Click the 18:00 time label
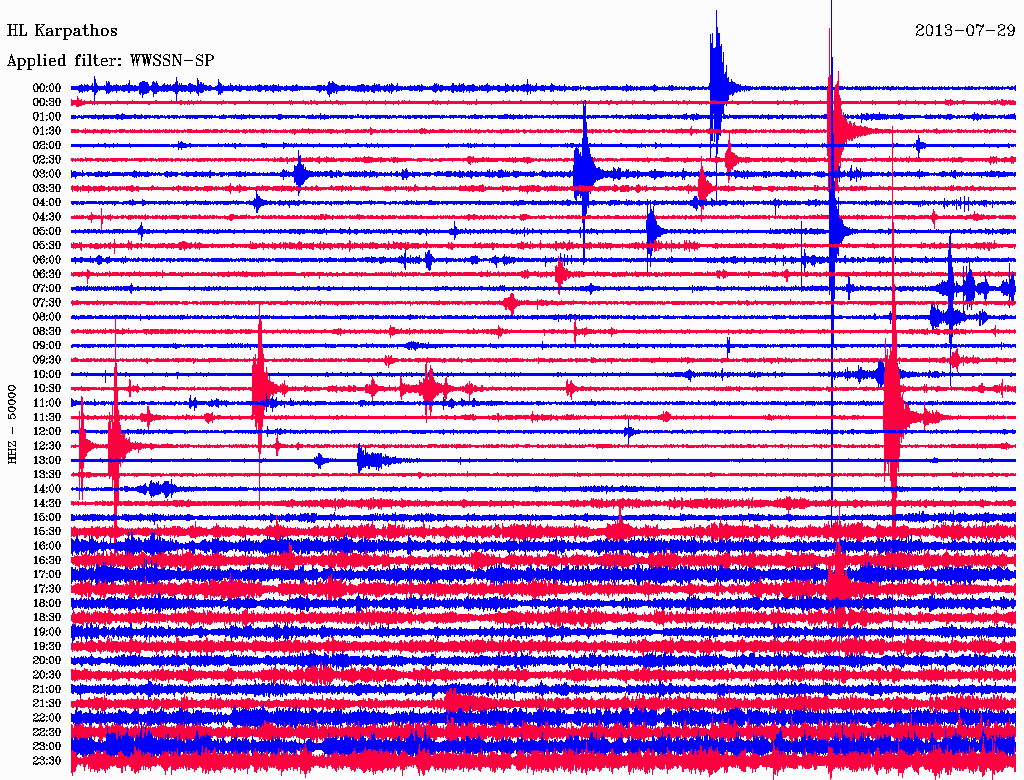Viewport: 1024px width, 780px height. pos(47,603)
